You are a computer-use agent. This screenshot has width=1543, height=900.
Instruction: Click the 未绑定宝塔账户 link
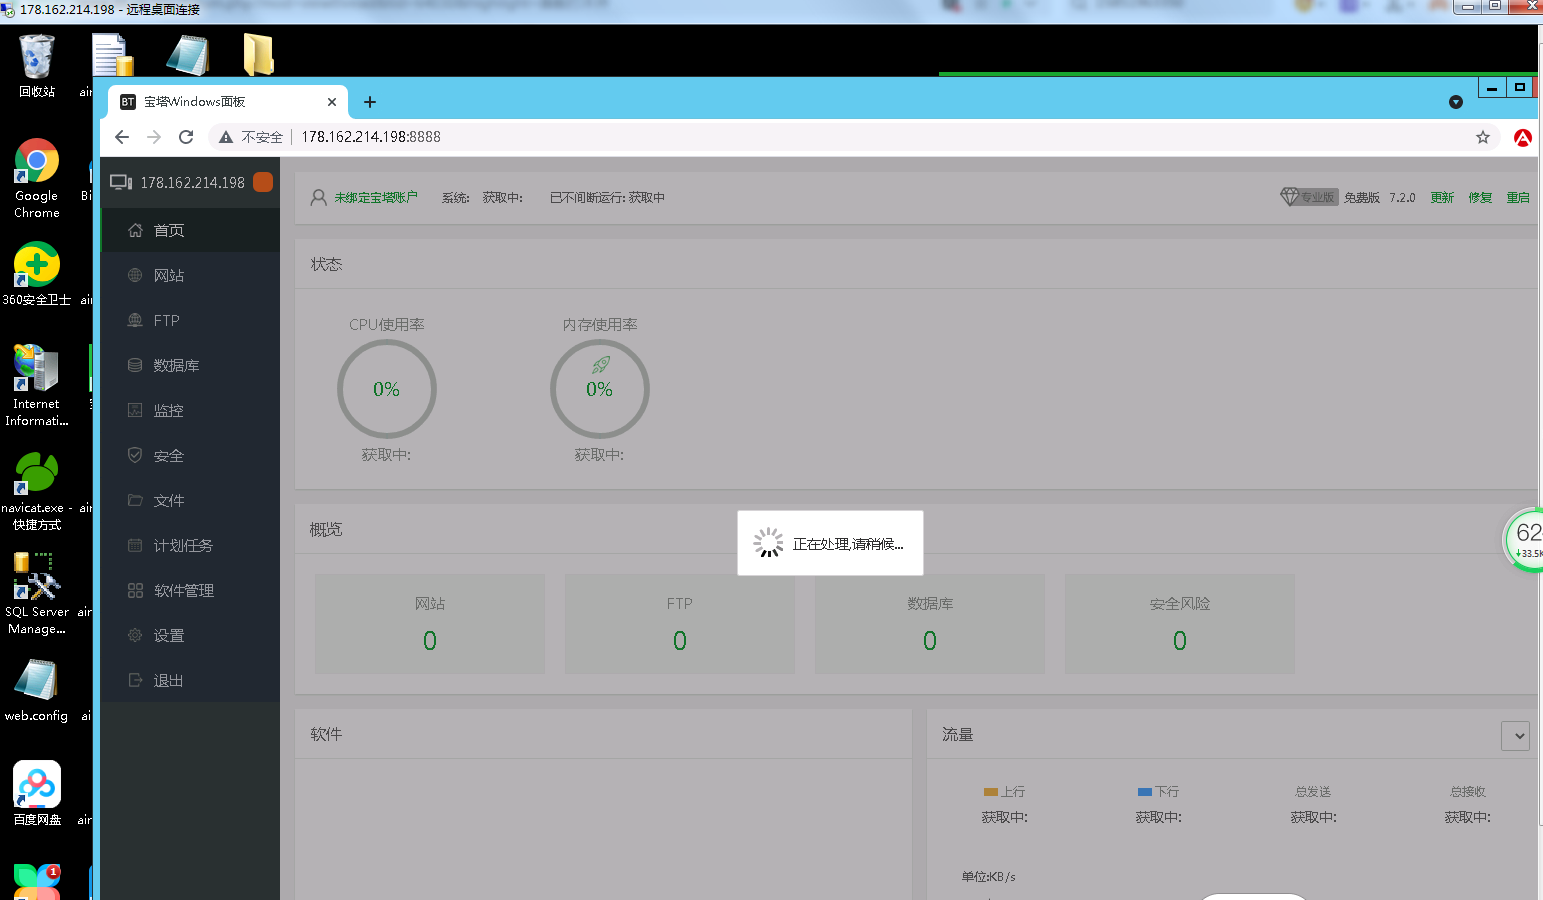coord(376,197)
